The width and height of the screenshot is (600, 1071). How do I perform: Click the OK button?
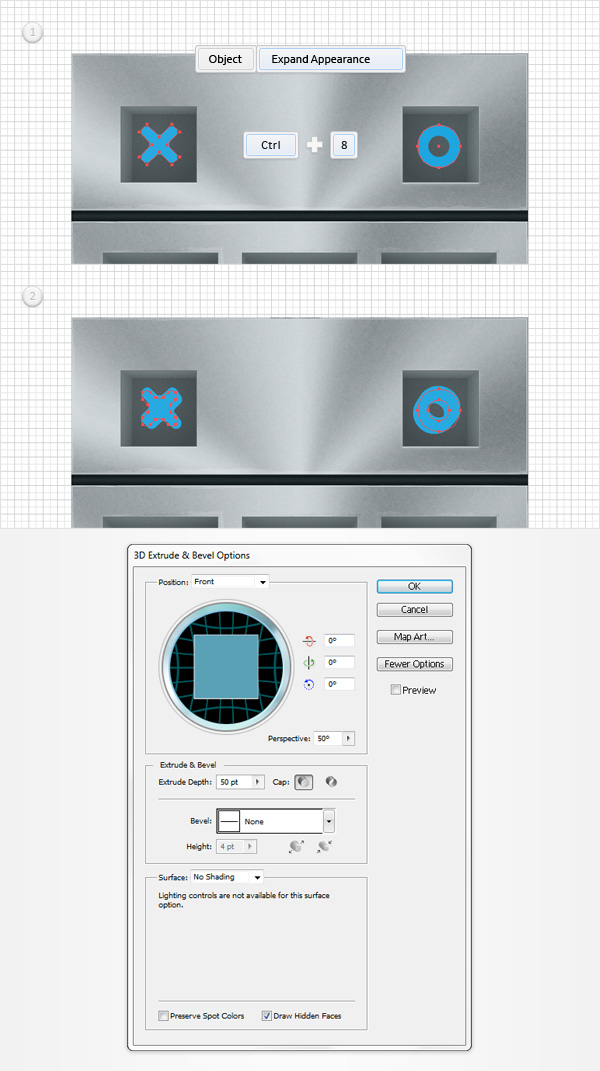[414, 587]
